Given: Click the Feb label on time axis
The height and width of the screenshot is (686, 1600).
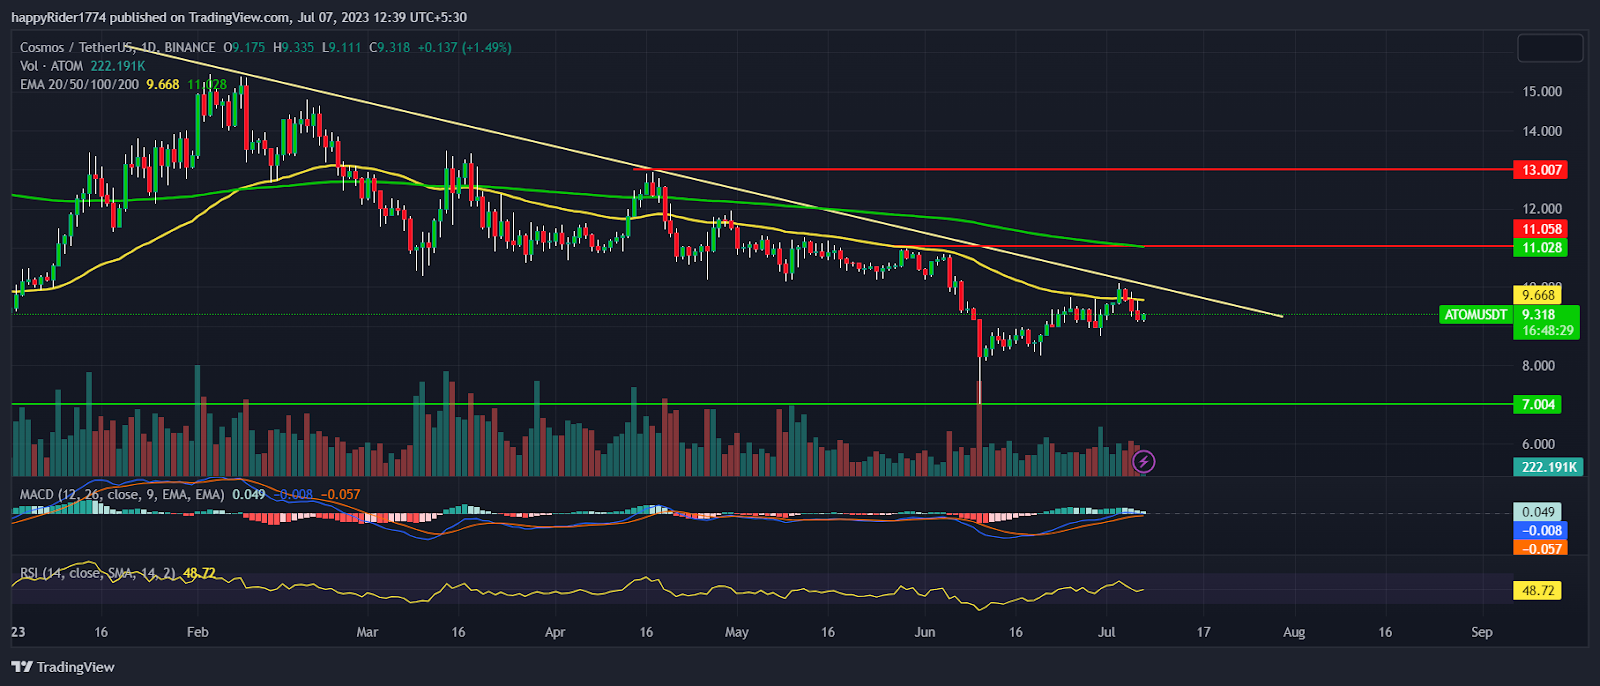Looking at the screenshot, I should click(197, 632).
